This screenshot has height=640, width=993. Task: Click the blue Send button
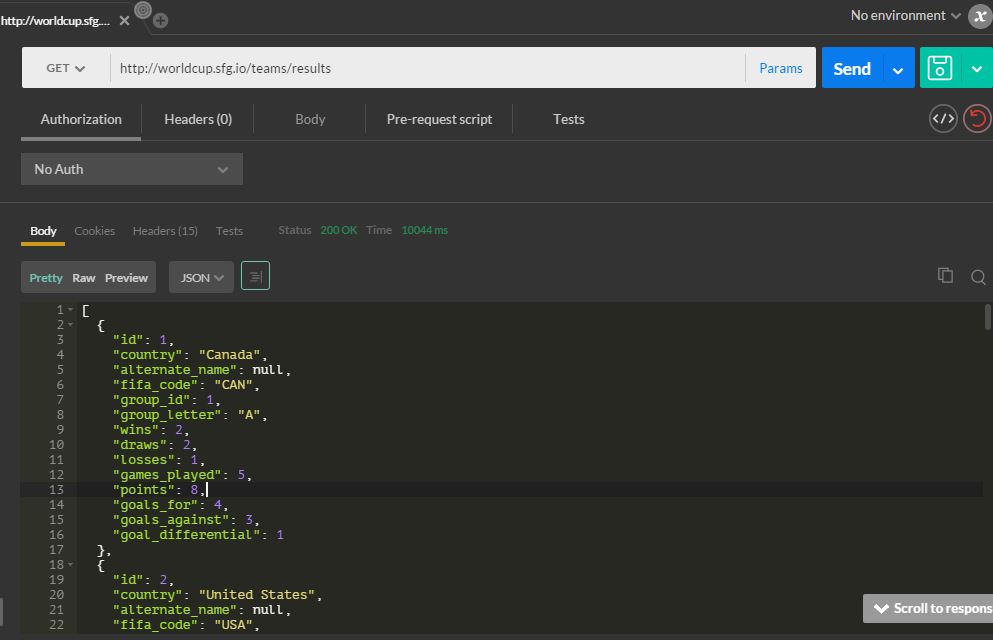point(851,68)
